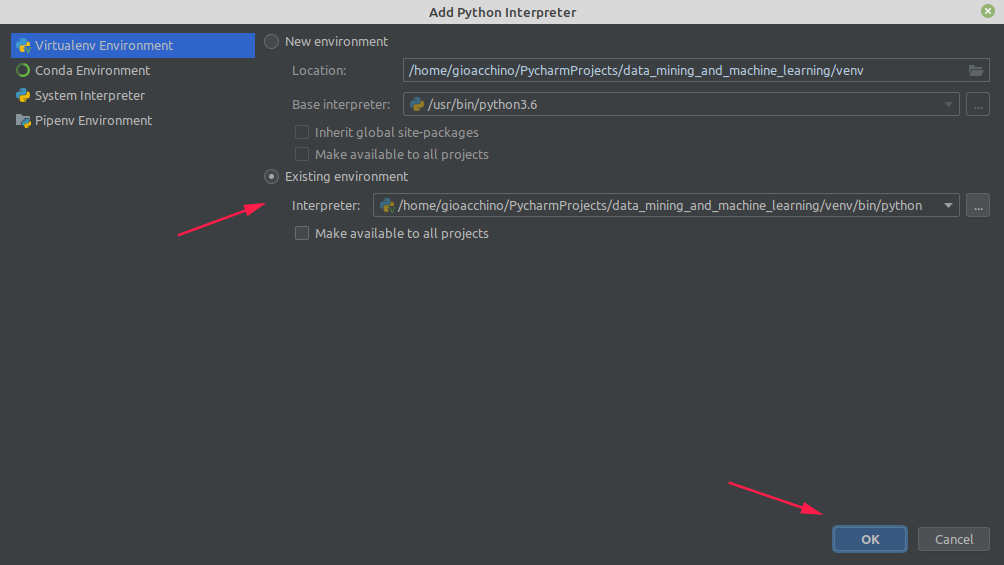Click the Interpreter dropdown arrow
Image resolution: width=1004 pixels, height=565 pixels.
pyautogui.click(x=948, y=206)
